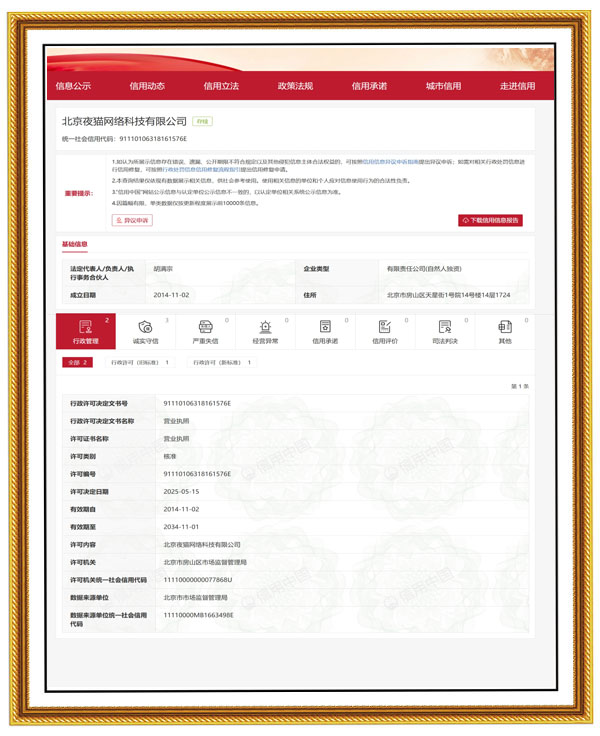Select the 行政管理 category icon
600x736 pixels.
click(85, 332)
